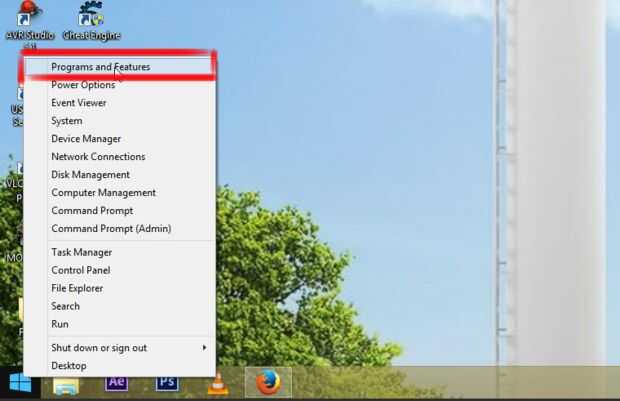
Task: Open VLC media player taskbar icon
Action: [x=218, y=384]
